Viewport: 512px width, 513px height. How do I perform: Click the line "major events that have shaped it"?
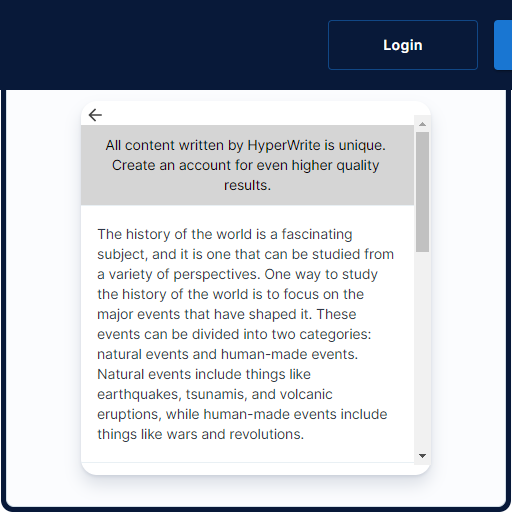point(203,314)
